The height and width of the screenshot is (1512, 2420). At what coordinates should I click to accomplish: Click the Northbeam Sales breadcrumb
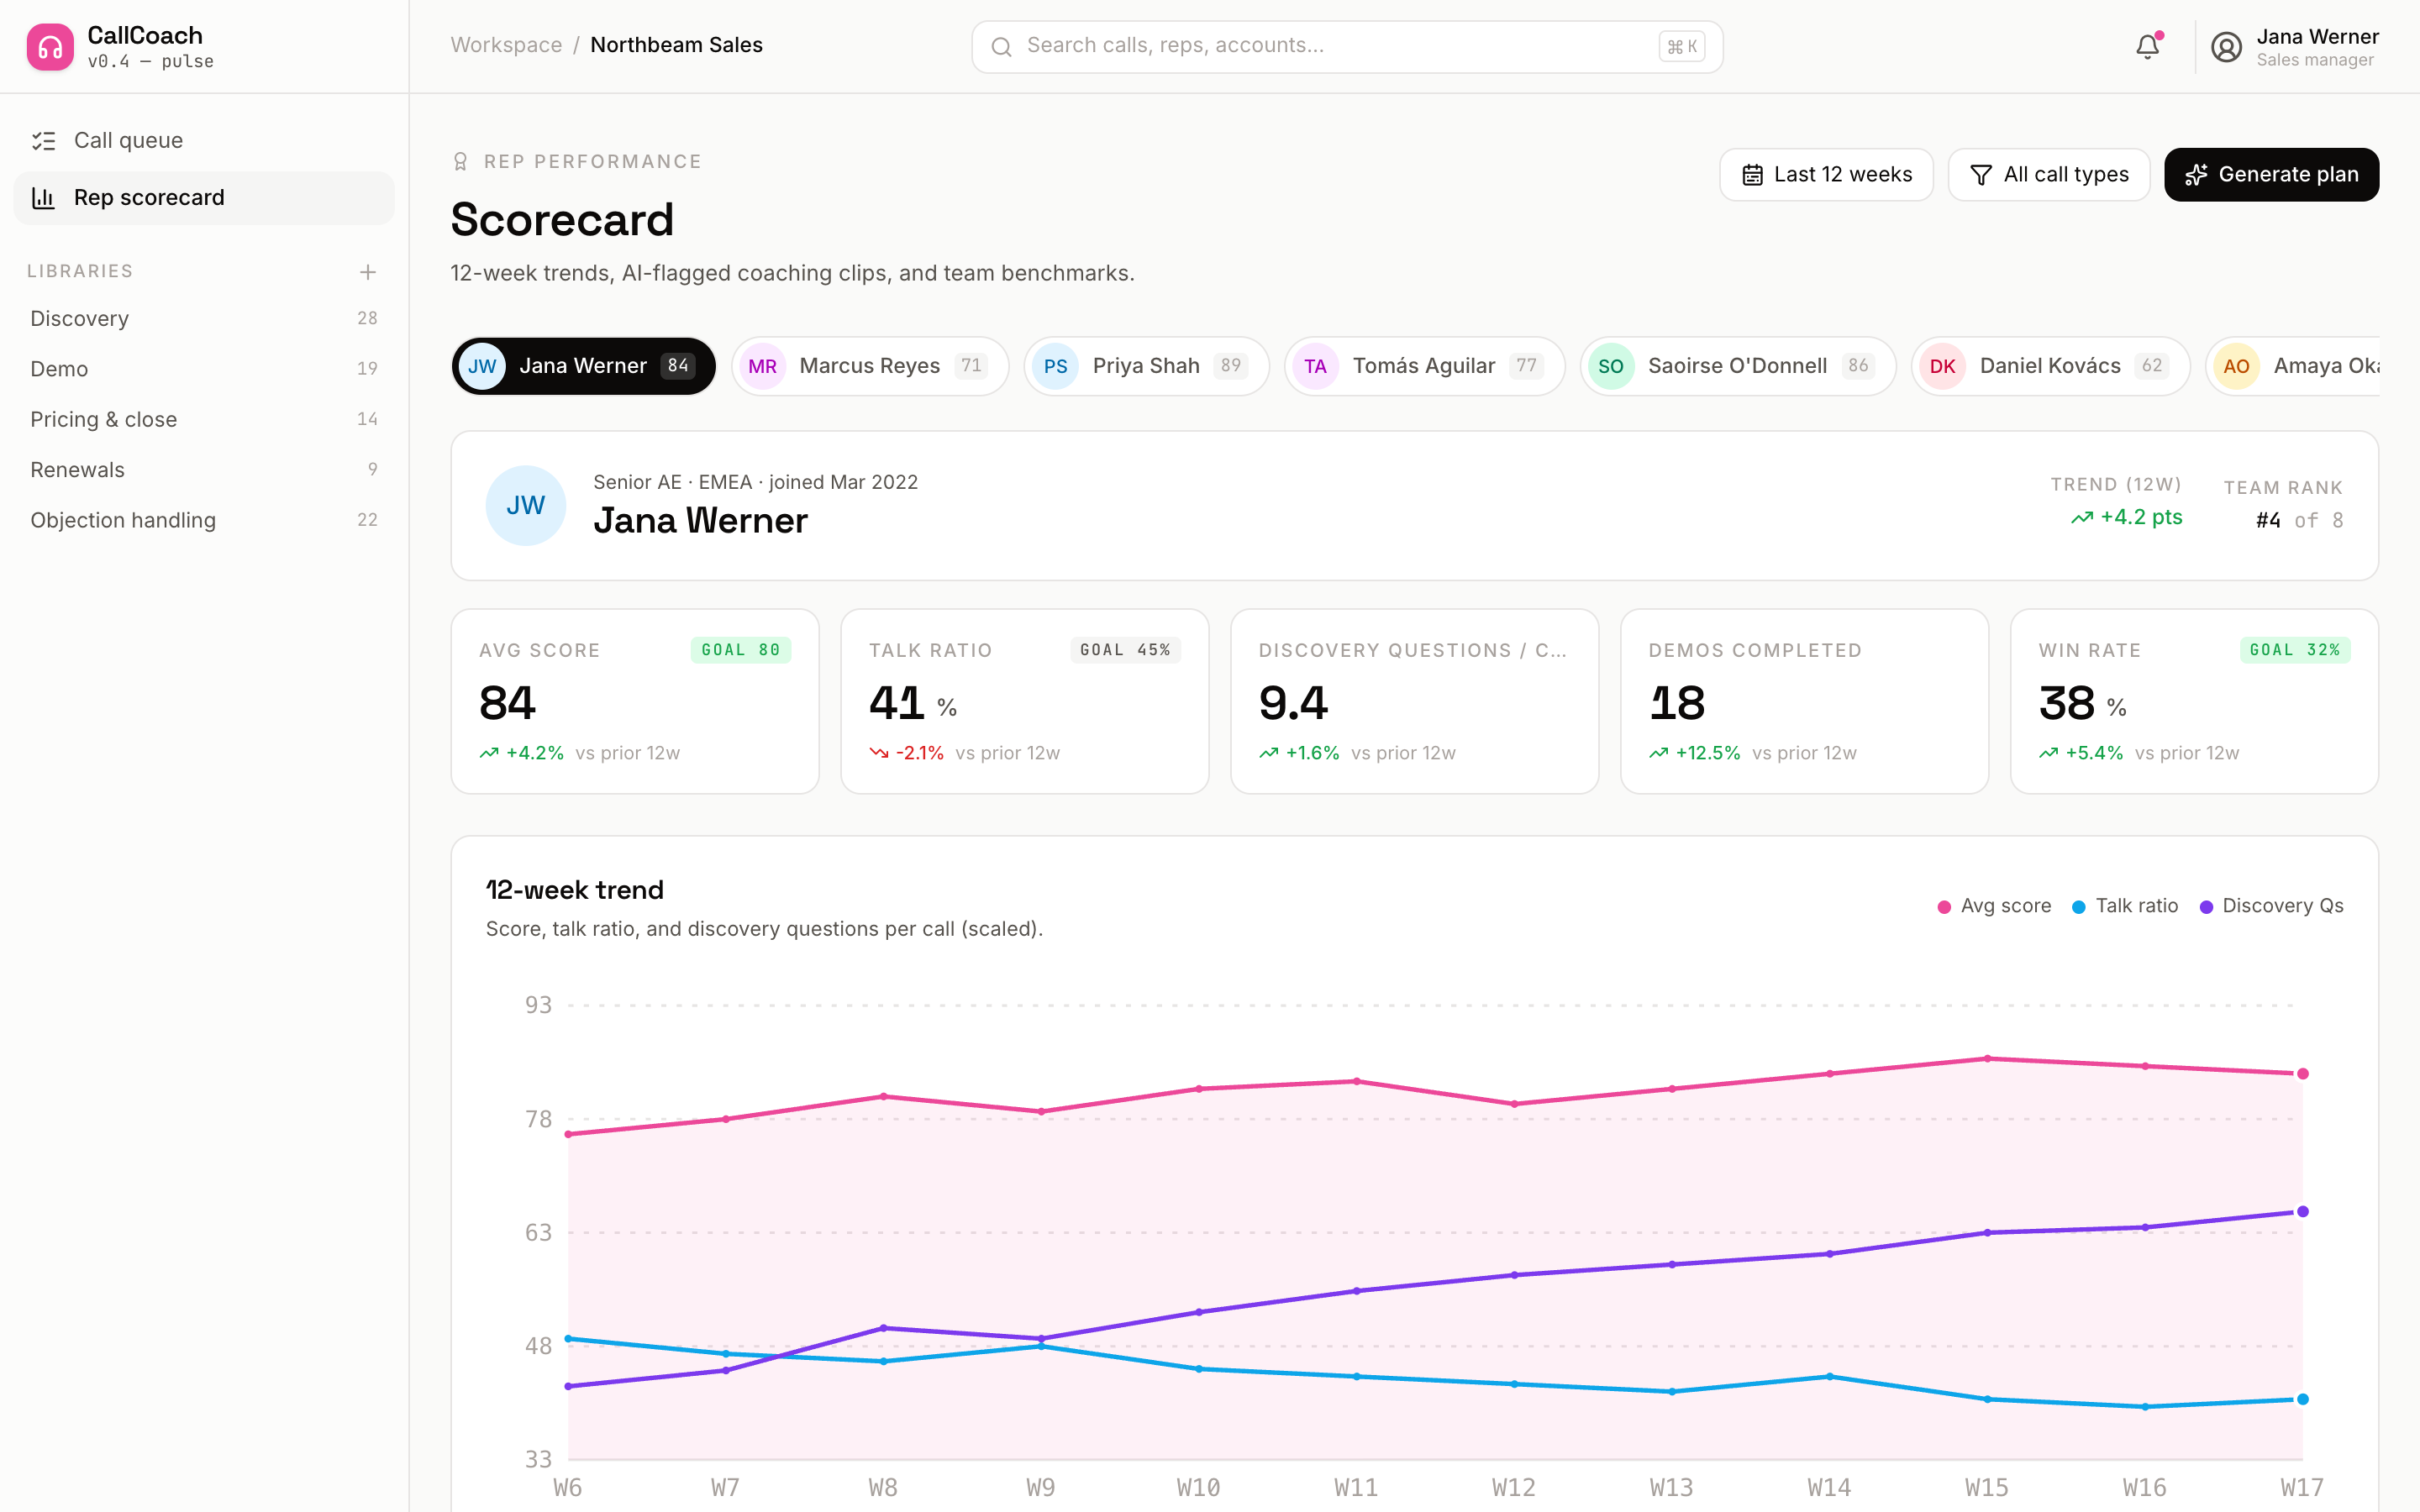pyautogui.click(x=676, y=45)
